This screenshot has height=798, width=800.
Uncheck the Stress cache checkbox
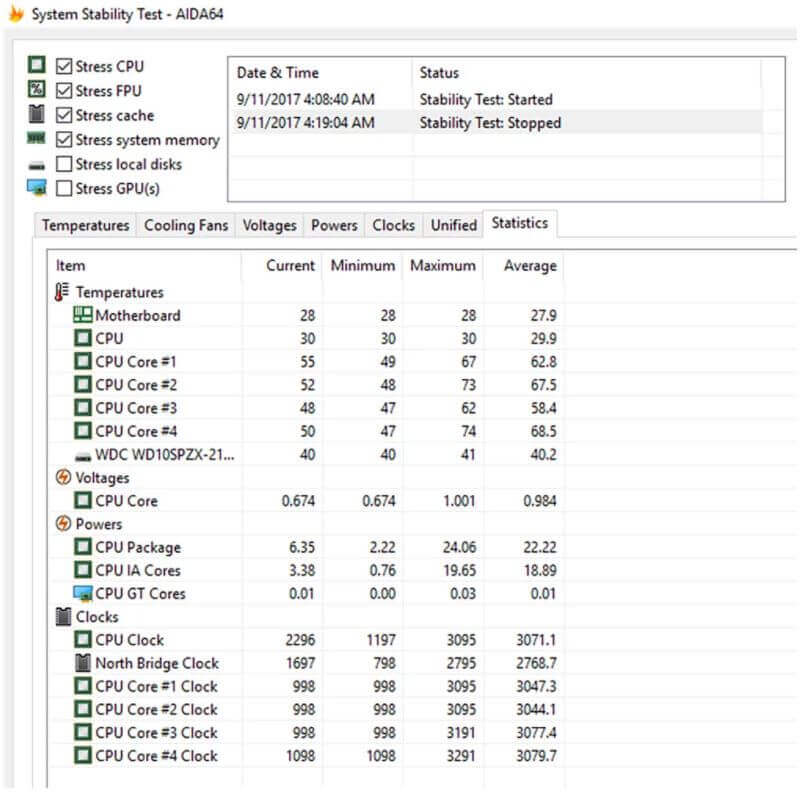[x=64, y=115]
